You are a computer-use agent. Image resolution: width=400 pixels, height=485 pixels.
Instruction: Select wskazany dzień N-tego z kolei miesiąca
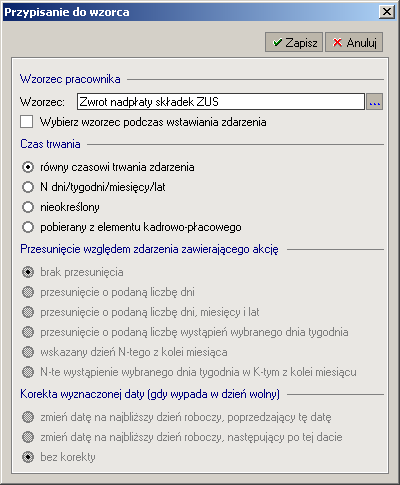click(28, 352)
